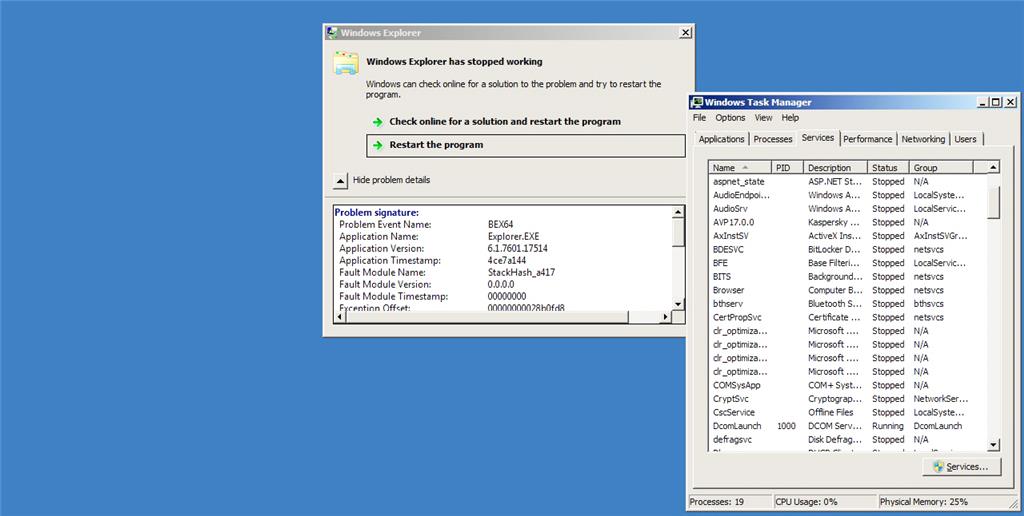Click the PID value 1000

click(786, 426)
